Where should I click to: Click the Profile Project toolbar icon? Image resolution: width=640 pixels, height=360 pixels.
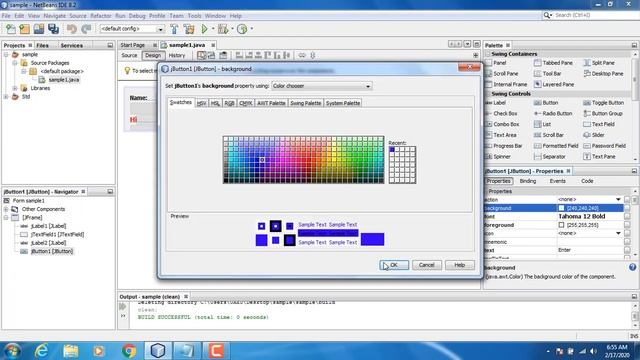click(x=242, y=29)
